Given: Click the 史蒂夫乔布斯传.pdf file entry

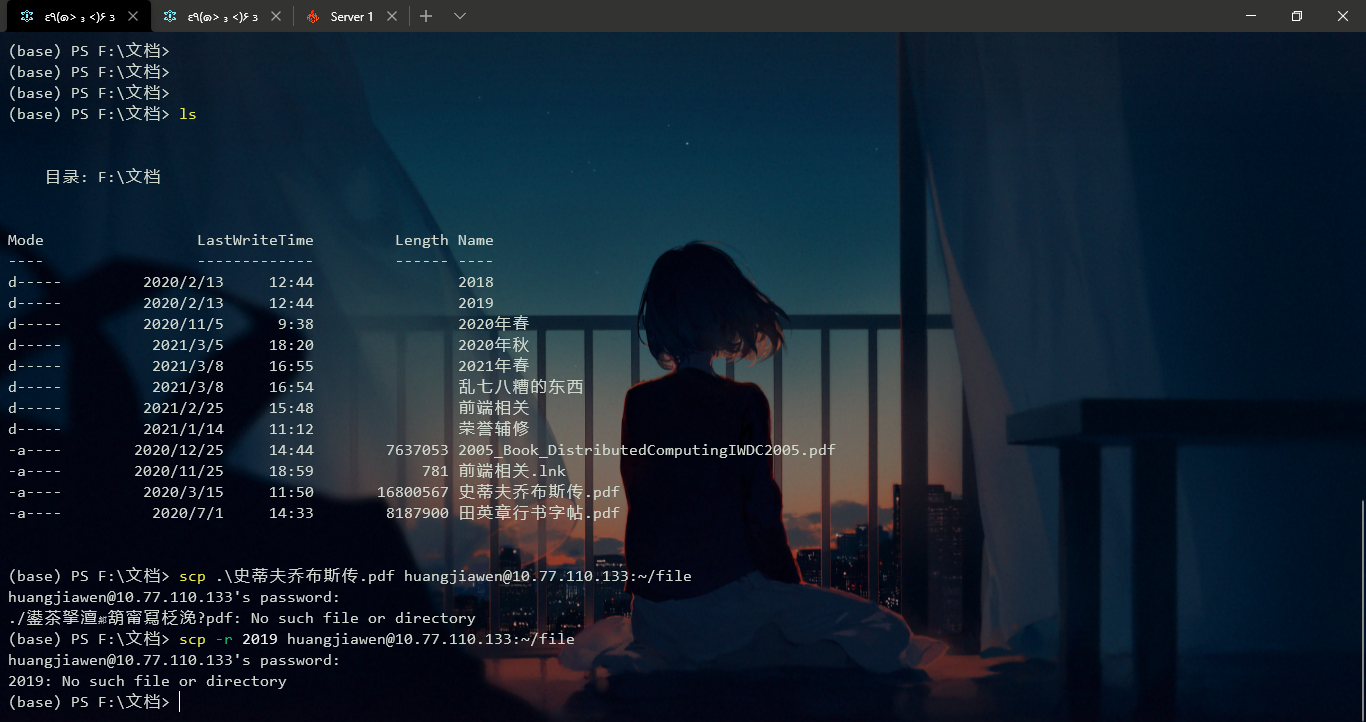Looking at the screenshot, I should click(539, 491).
